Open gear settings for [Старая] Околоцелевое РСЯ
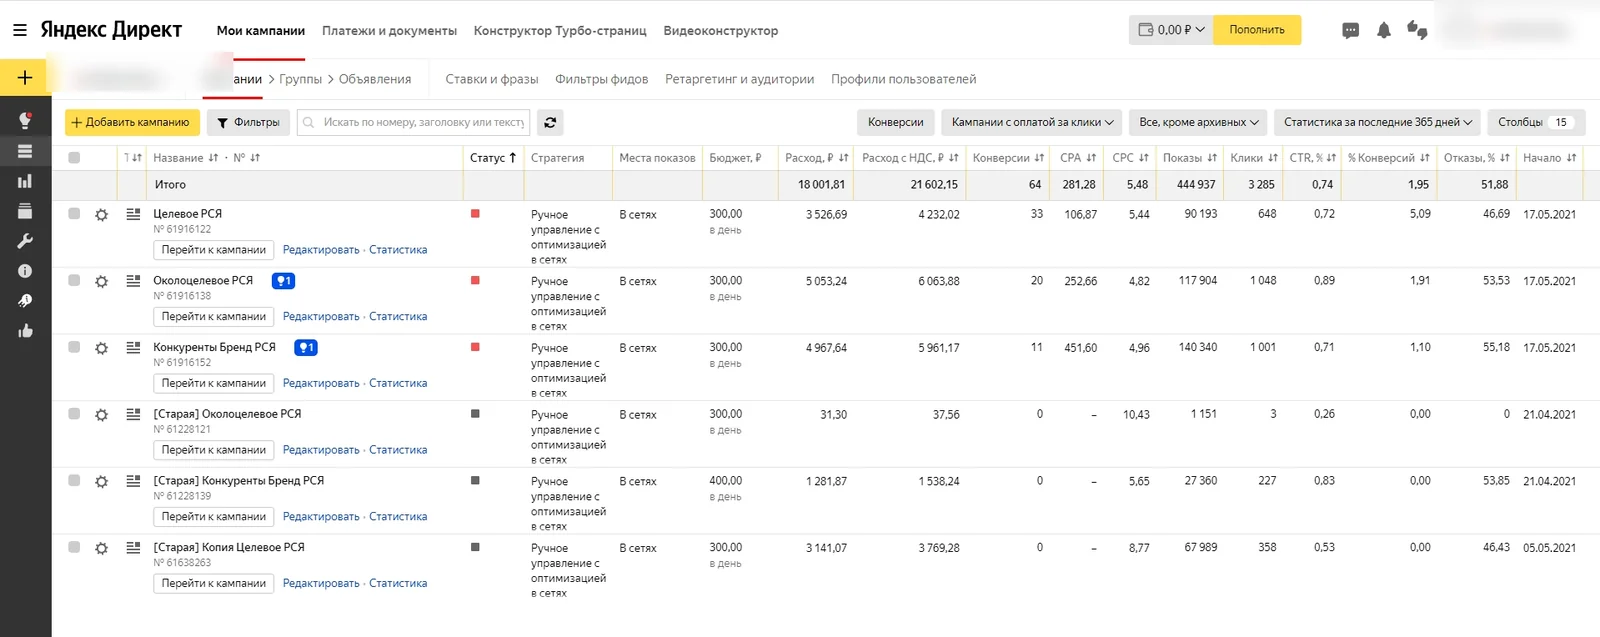The height and width of the screenshot is (637, 1600). (101, 415)
